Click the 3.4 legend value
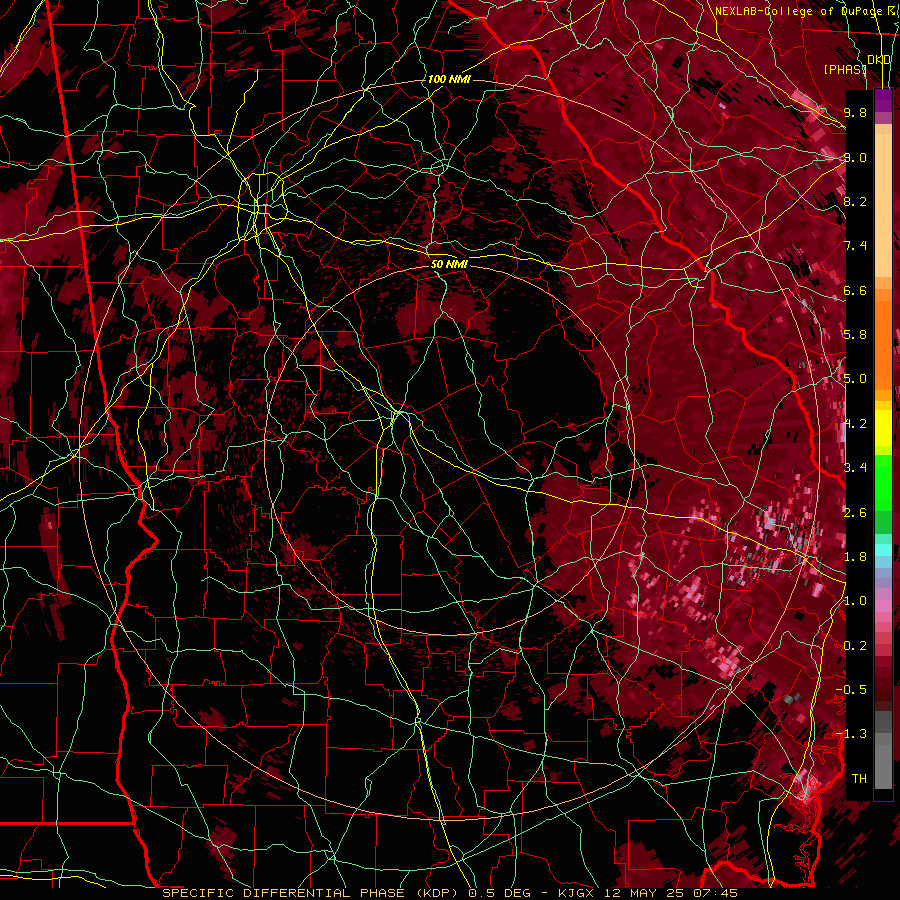Viewport: 900px width, 900px height. 855,468
